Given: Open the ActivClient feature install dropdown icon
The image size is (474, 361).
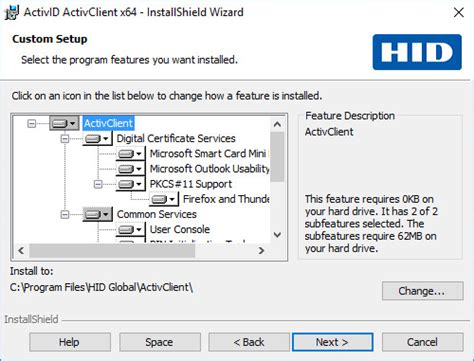Looking at the screenshot, I should pyautogui.click(x=64, y=123).
